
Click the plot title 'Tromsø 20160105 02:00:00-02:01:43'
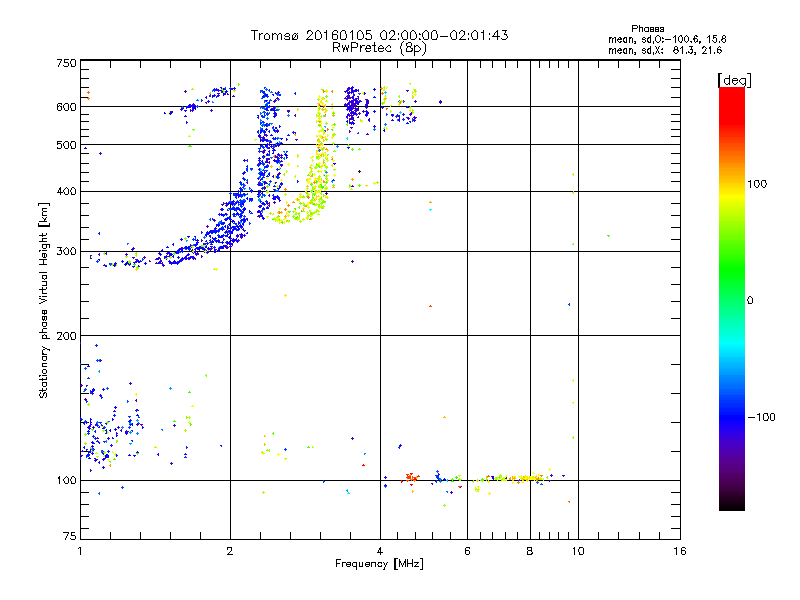pyautogui.click(x=379, y=35)
